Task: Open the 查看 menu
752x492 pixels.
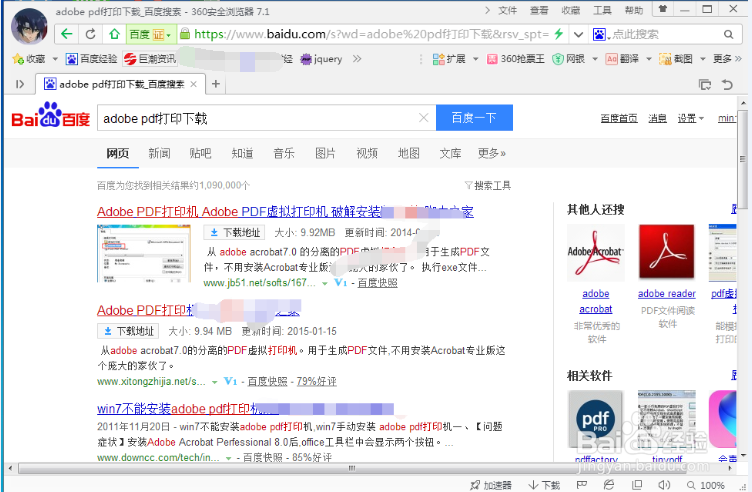Action: [x=539, y=11]
